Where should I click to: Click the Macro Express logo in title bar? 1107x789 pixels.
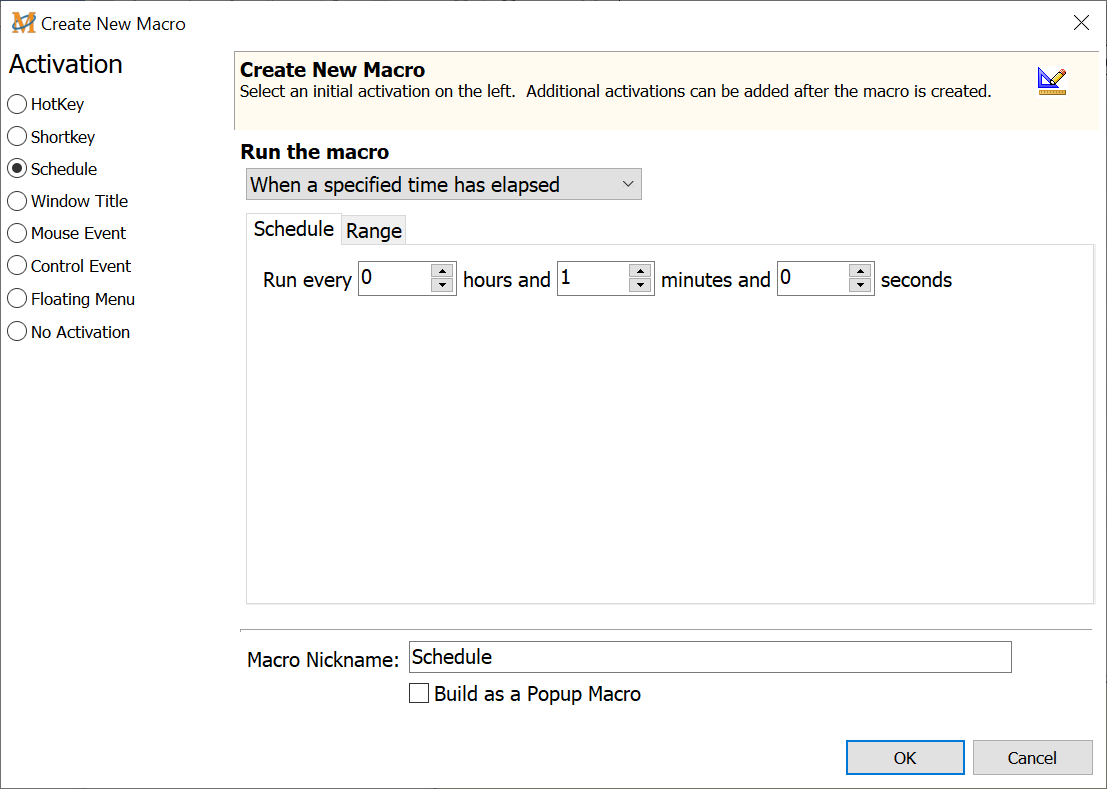pyautogui.click(x=23, y=23)
